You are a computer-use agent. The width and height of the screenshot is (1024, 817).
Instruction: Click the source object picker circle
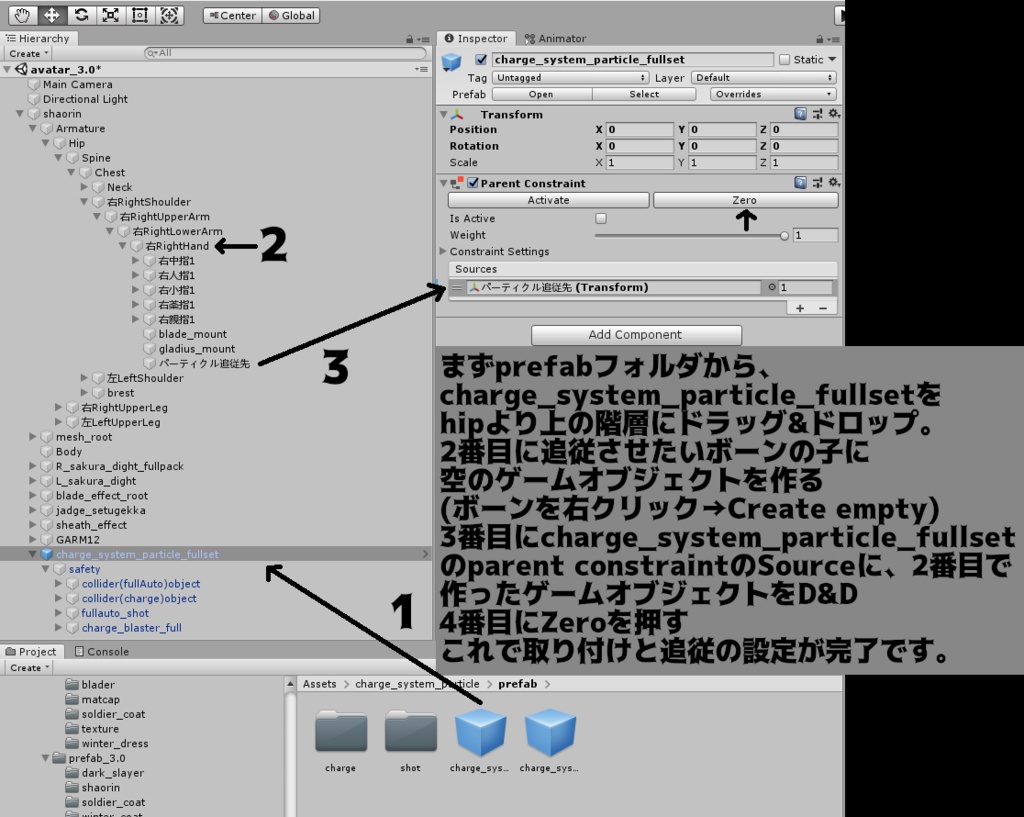[771, 287]
